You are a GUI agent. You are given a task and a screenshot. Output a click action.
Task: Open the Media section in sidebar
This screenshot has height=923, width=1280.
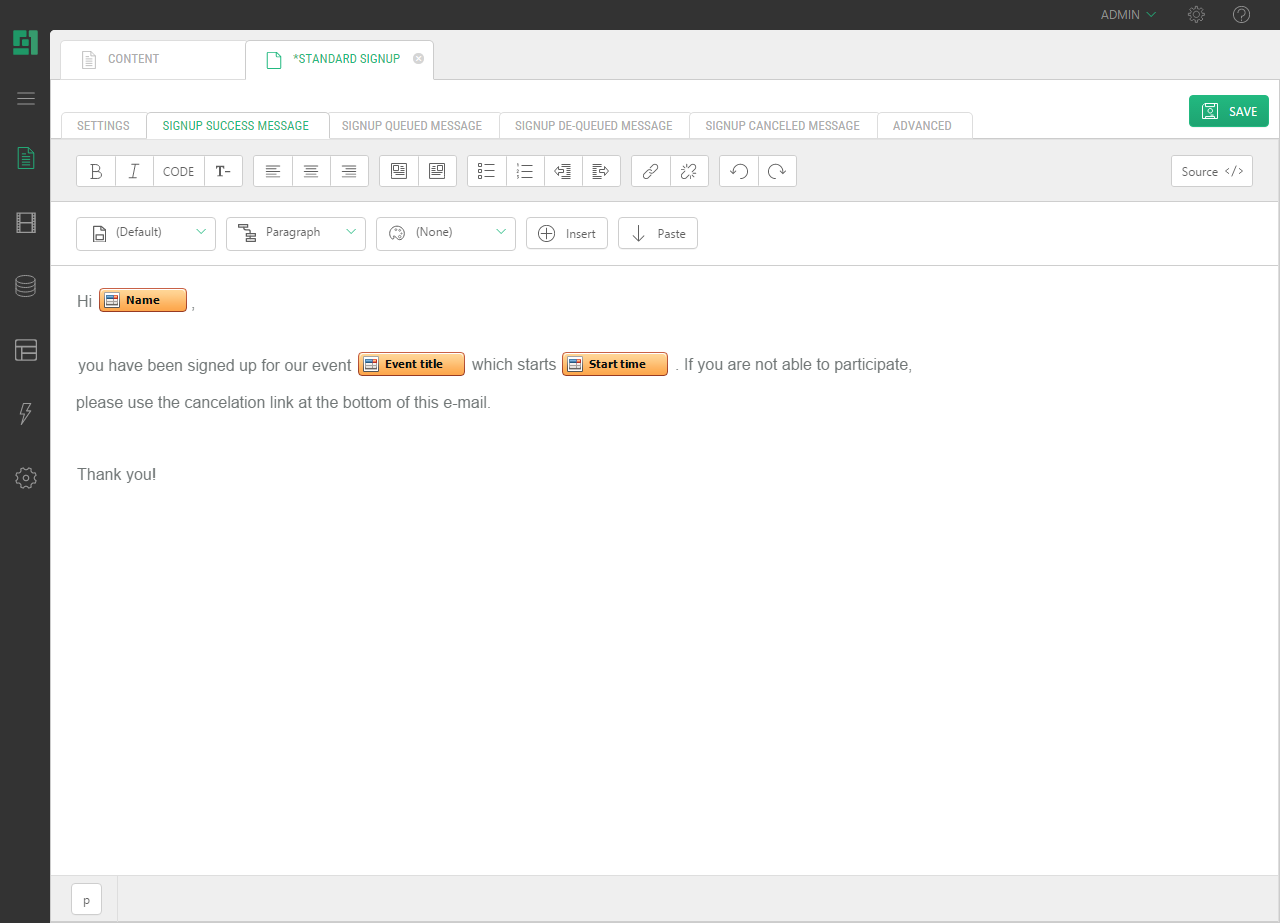[26, 222]
